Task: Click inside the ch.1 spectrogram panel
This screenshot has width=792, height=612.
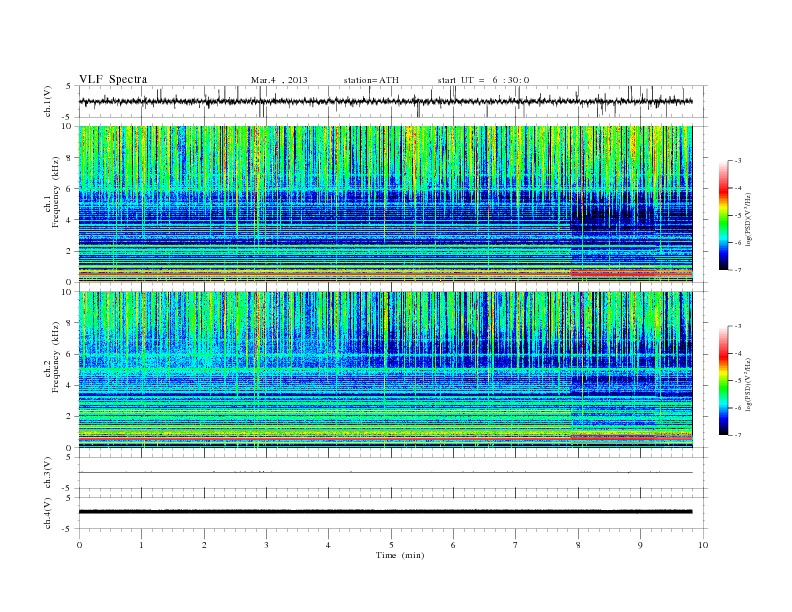Action: pos(385,204)
